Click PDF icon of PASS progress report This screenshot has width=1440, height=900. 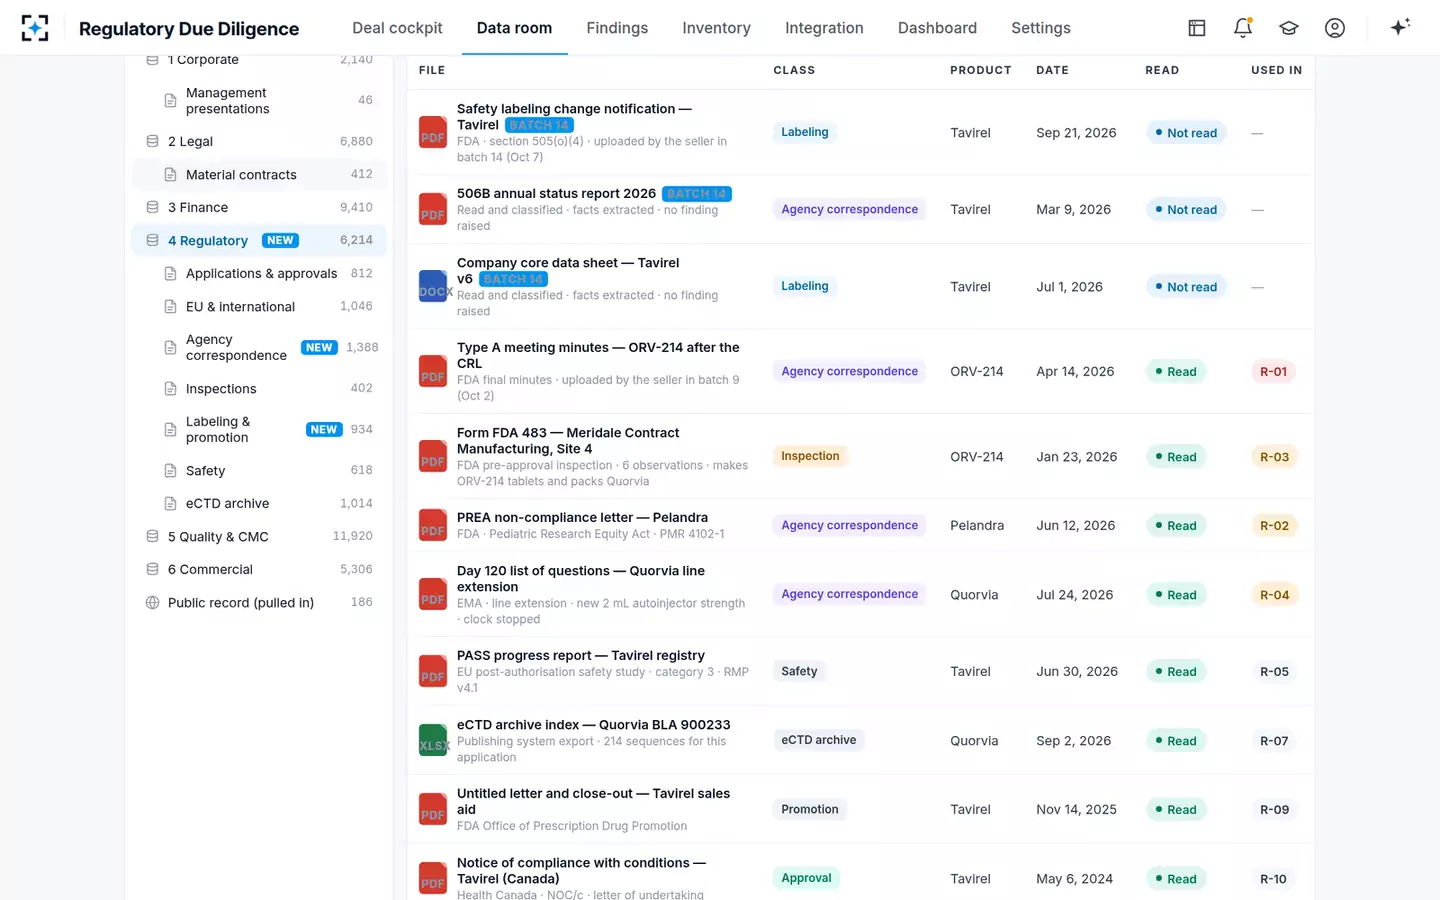[x=433, y=672]
